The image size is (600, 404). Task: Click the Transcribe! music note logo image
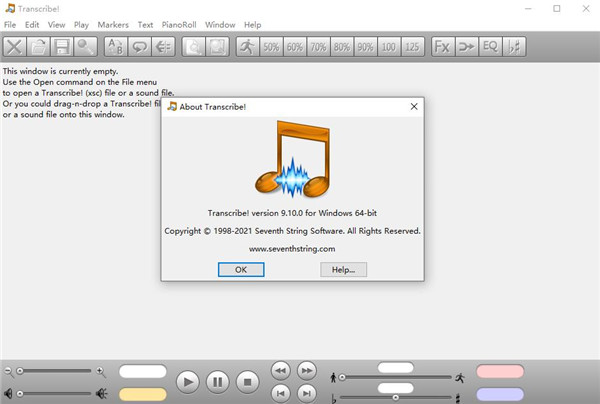(293, 159)
